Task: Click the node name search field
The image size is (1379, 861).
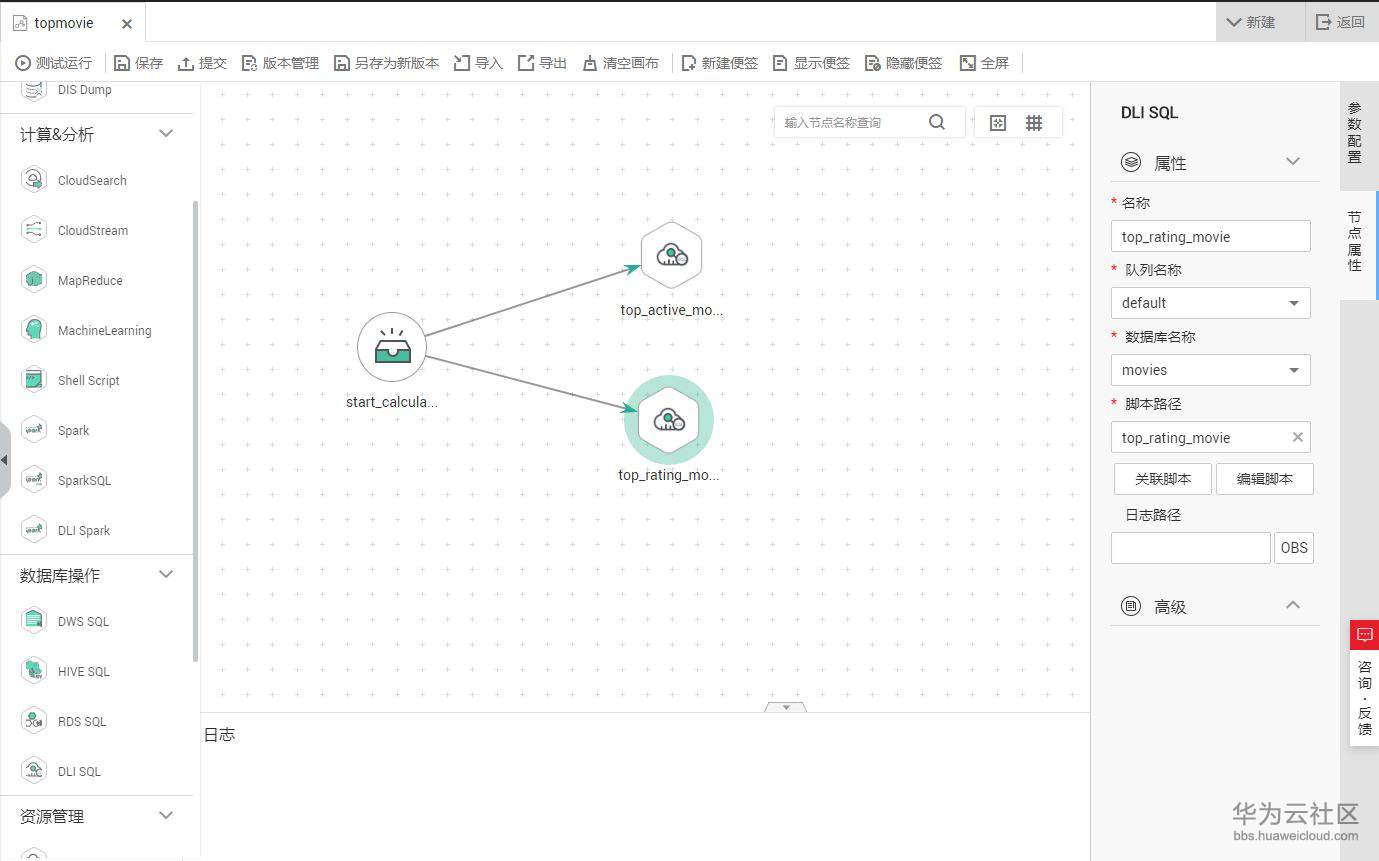Action: [850, 122]
